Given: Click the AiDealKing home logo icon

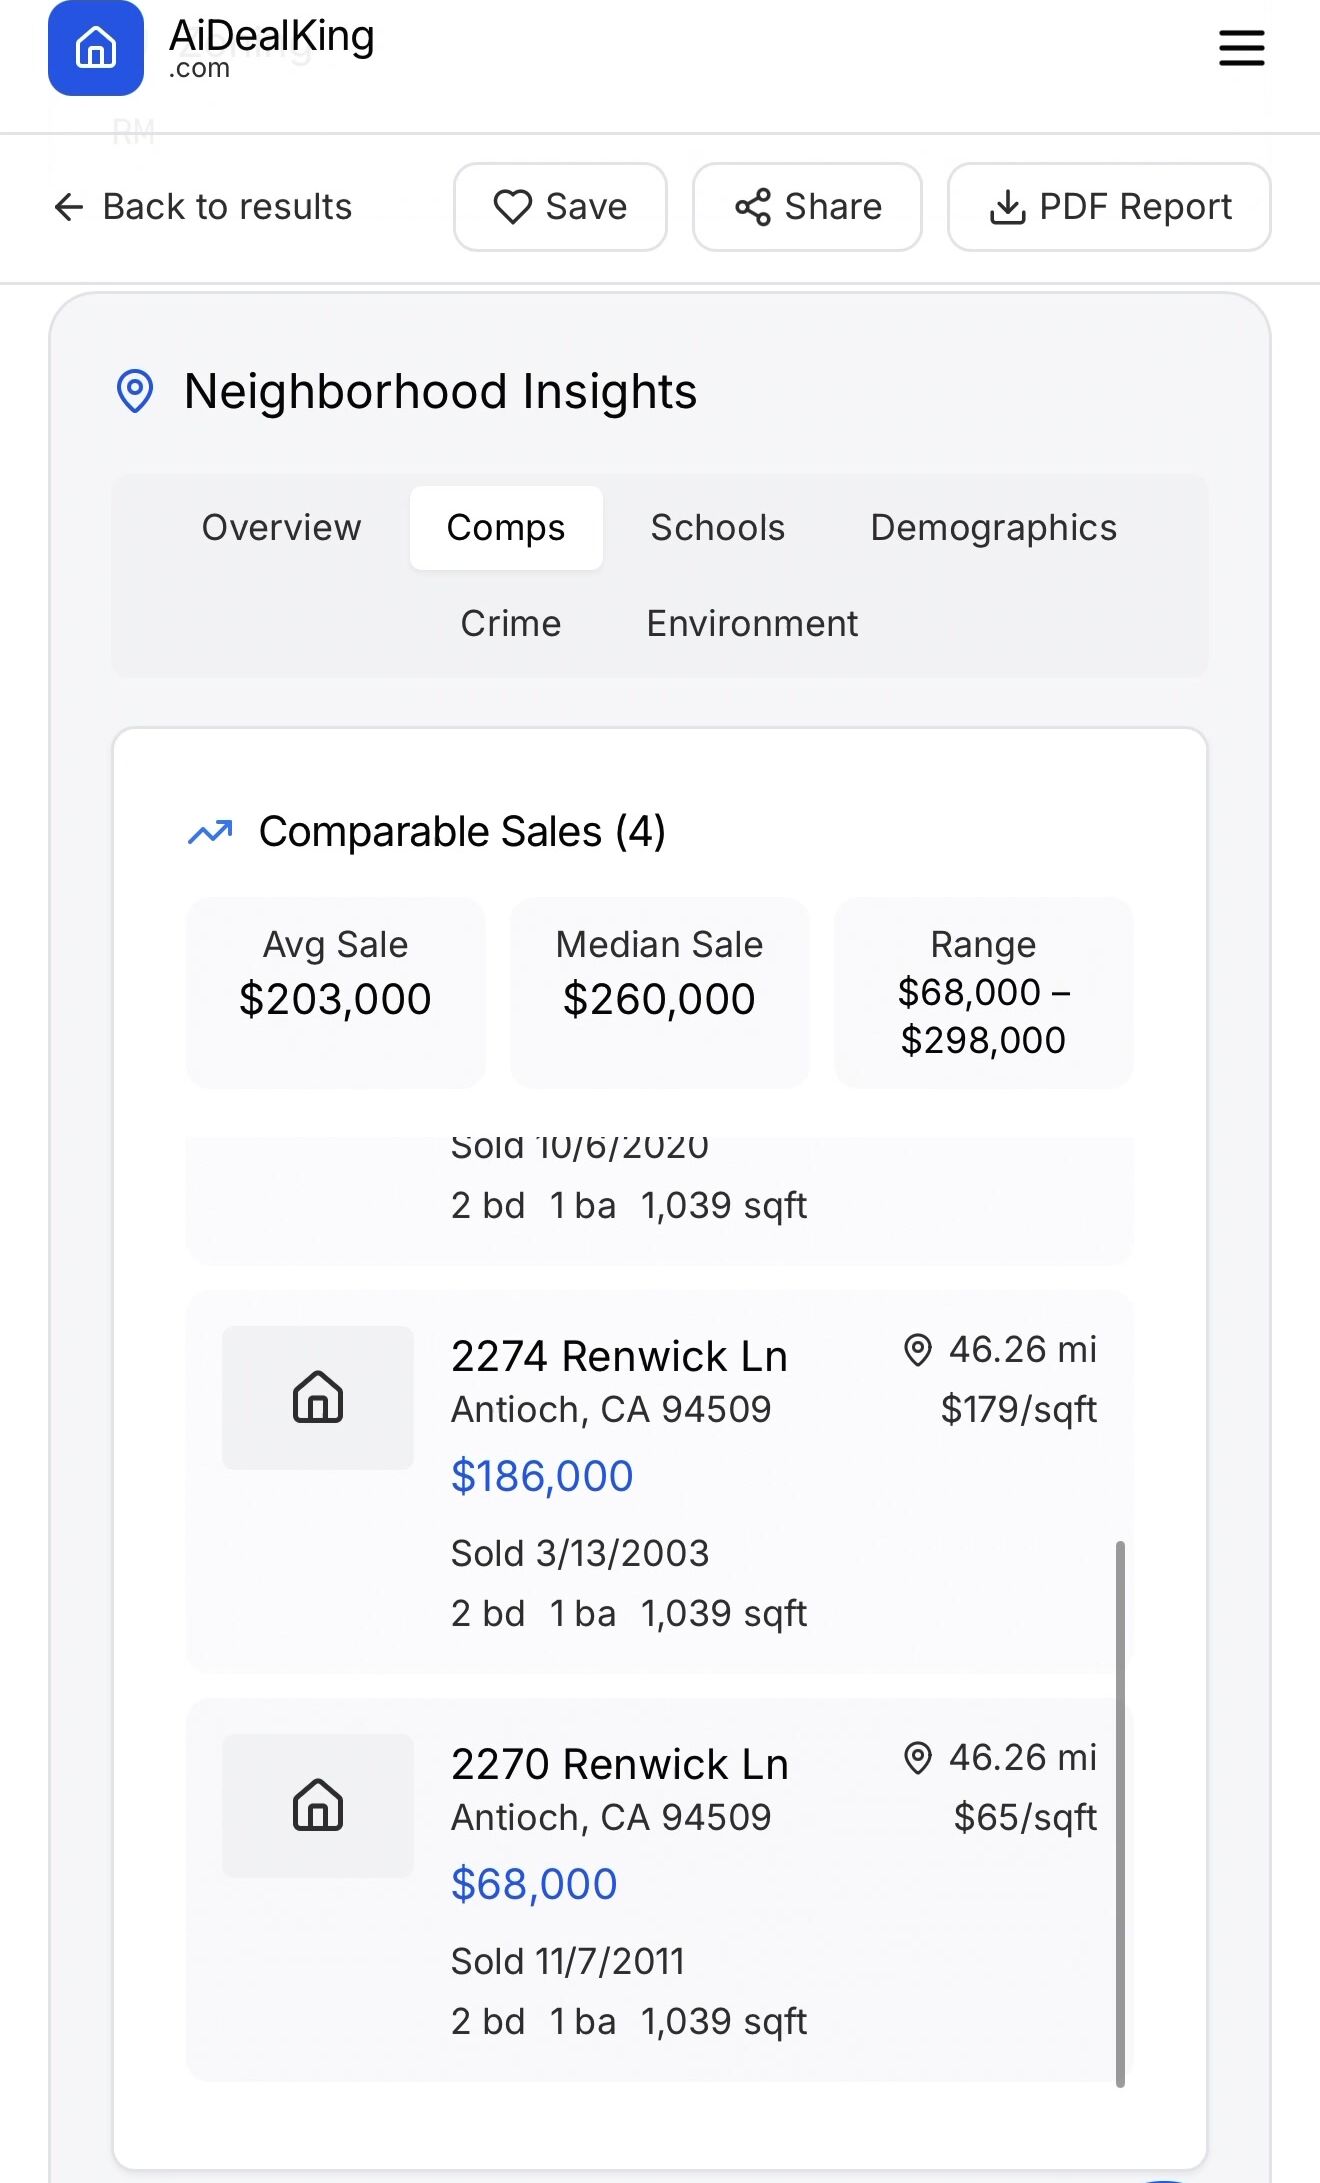Looking at the screenshot, I should pyautogui.click(x=96, y=48).
